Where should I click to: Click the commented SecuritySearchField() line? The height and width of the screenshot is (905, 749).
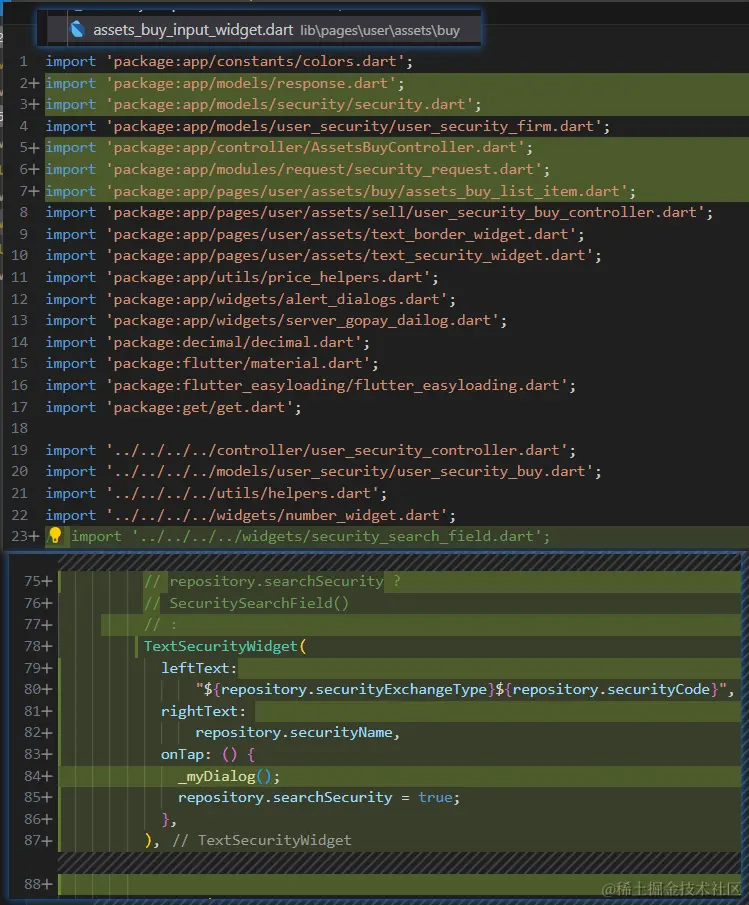tap(246, 603)
